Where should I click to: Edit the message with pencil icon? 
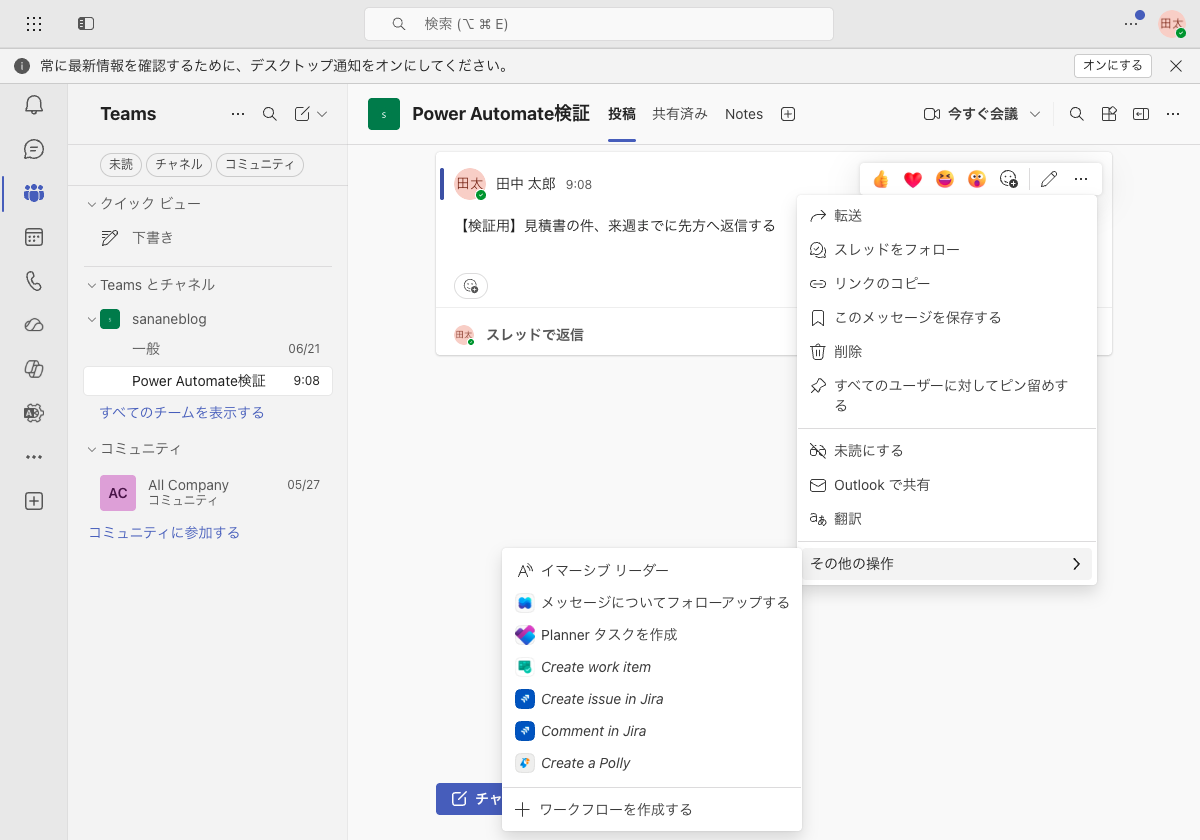tap(1049, 179)
